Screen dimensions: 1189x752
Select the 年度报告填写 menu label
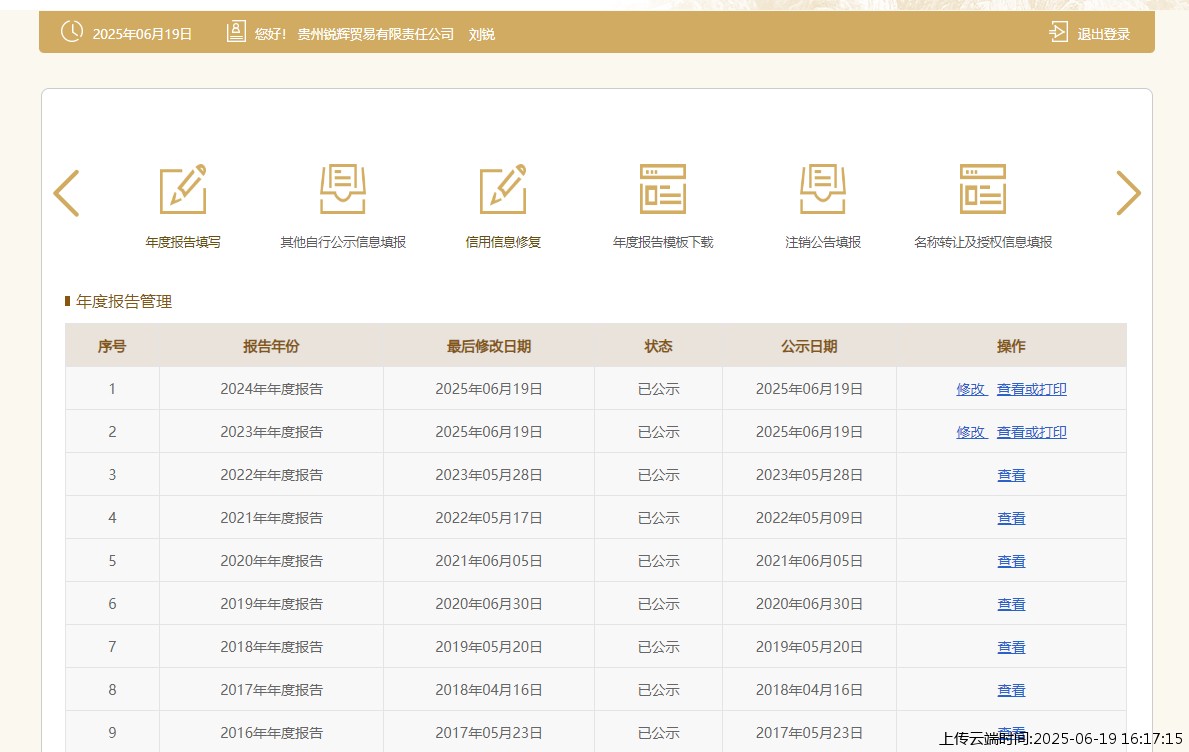[x=183, y=242]
